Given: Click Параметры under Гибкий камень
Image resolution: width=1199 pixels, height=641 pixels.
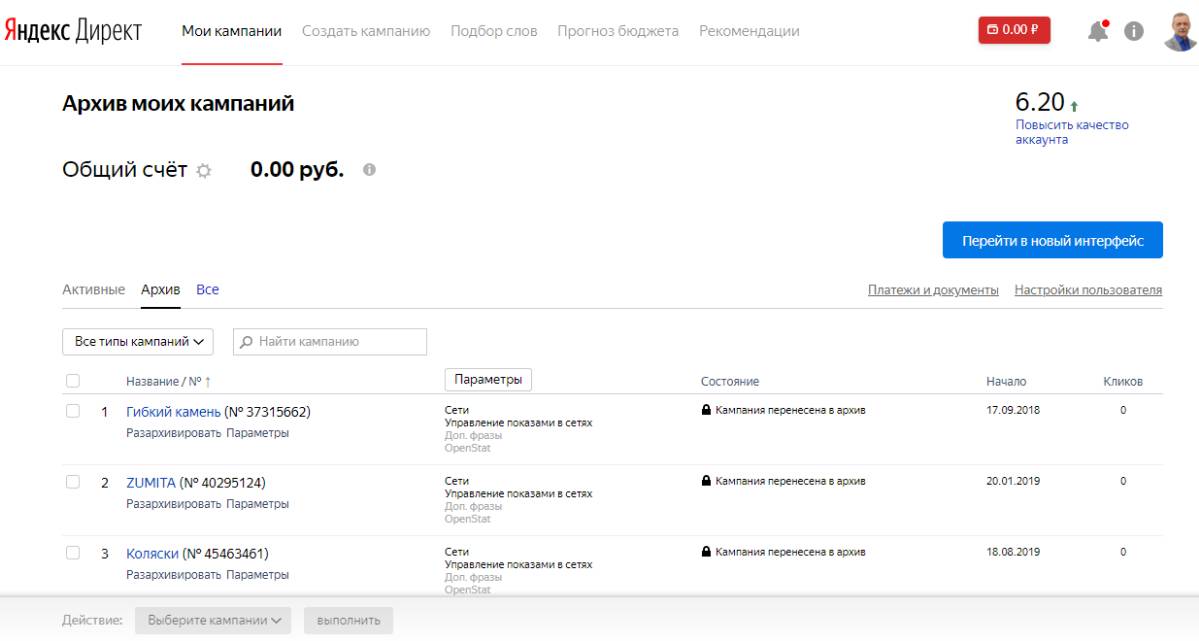Looking at the screenshot, I should click(x=258, y=433).
